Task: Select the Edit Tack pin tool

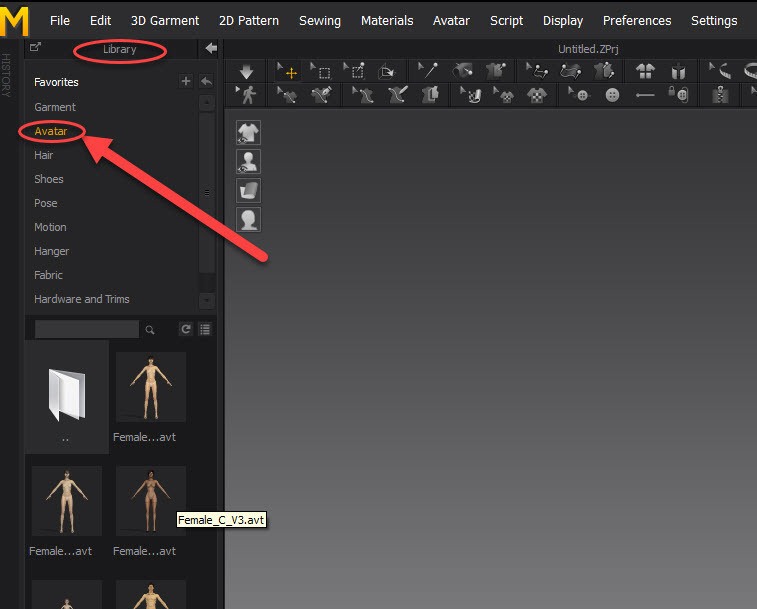Action: pyautogui.click(x=428, y=71)
